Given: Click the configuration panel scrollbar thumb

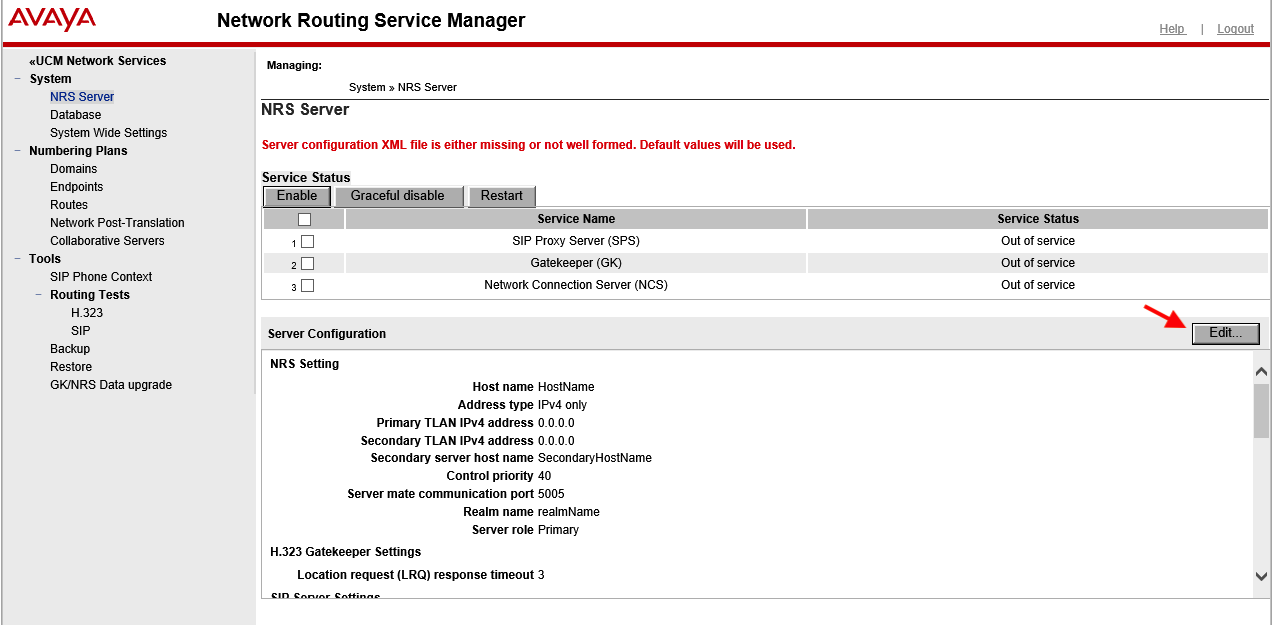Looking at the screenshot, I should tap(1262, 411).
